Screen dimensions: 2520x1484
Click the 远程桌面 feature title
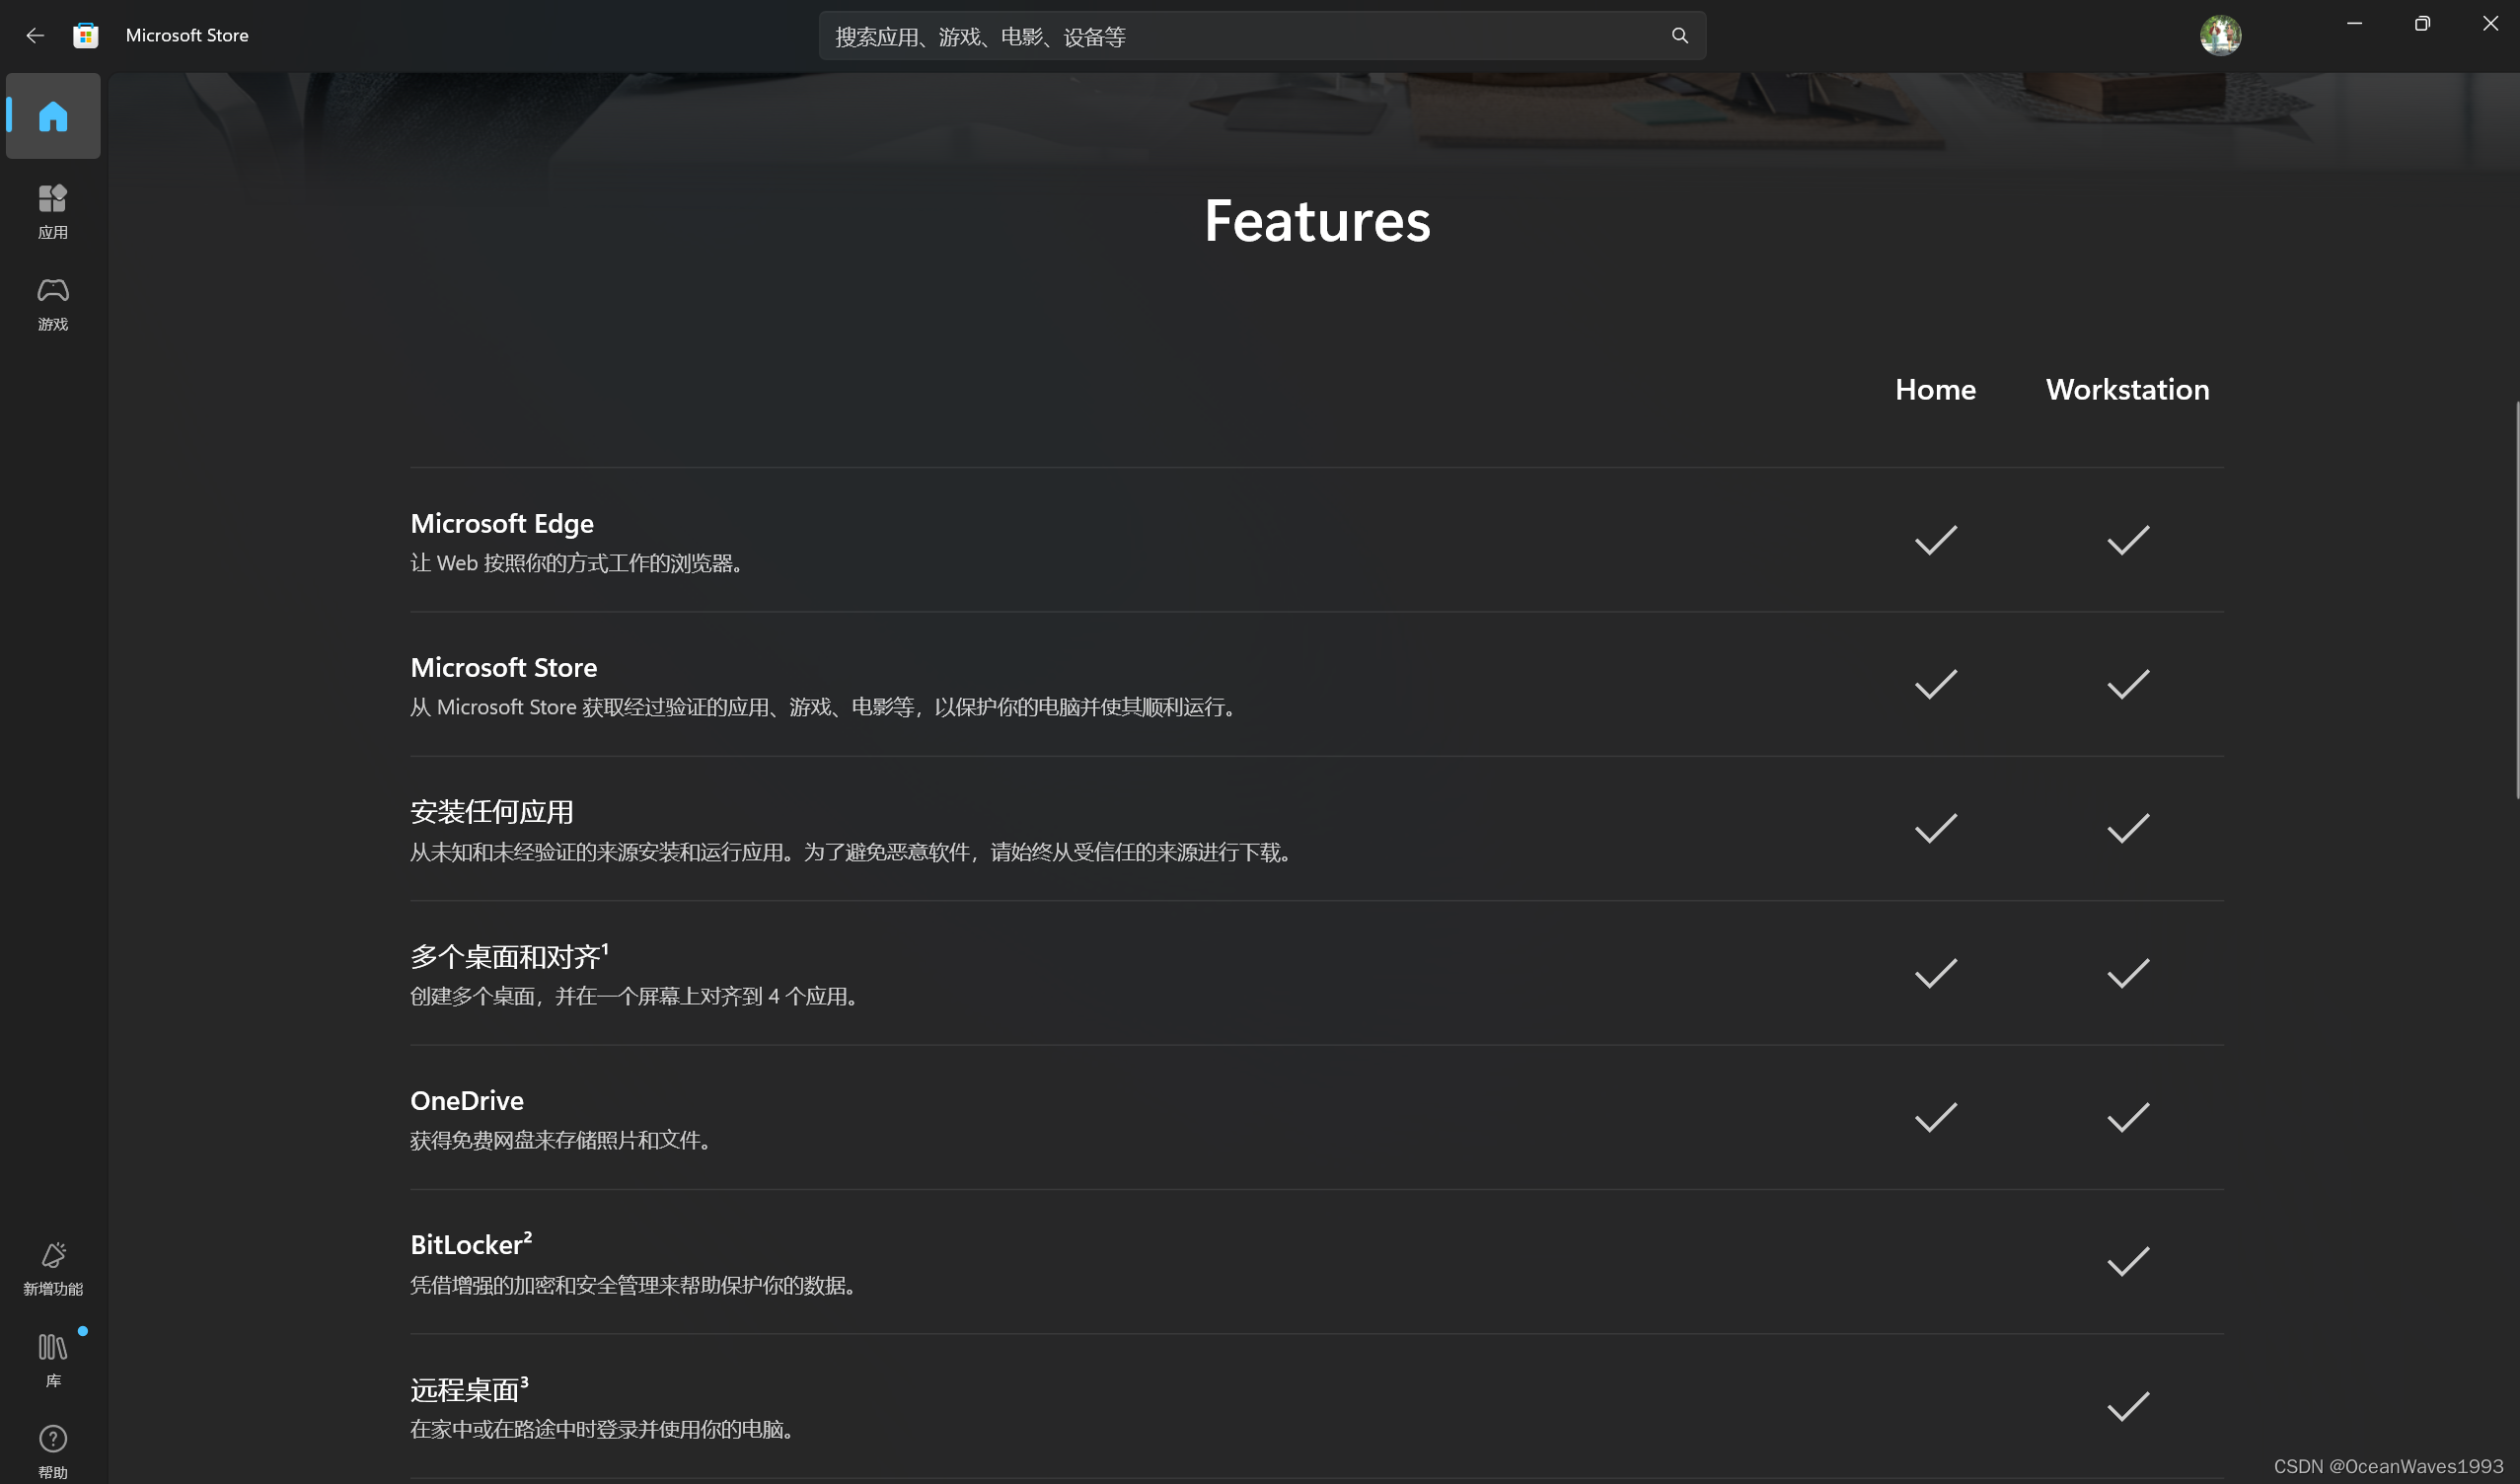(465, 1389)
